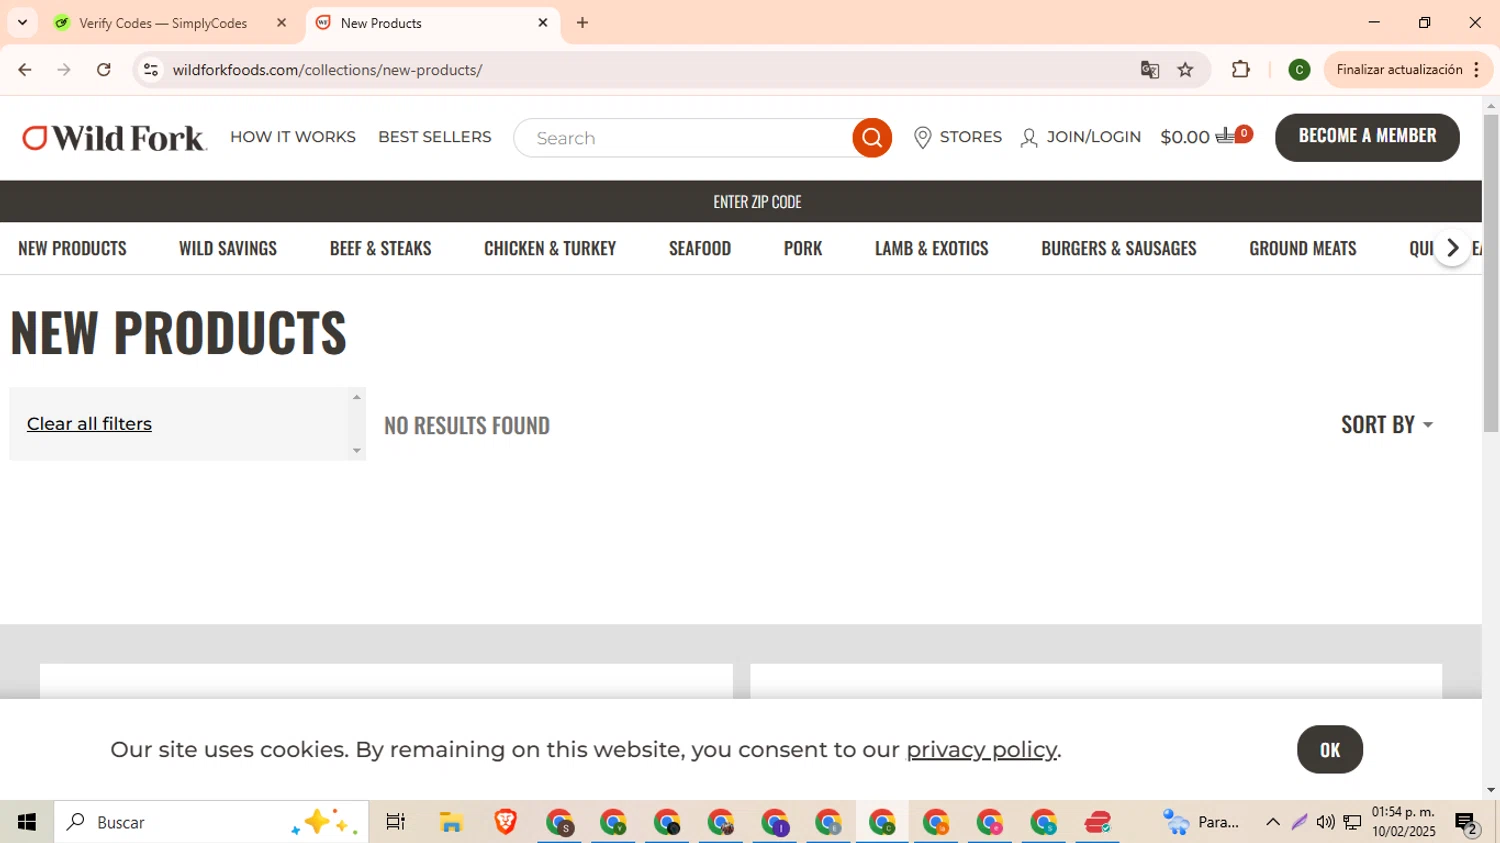Viewport: 1500px width, 843px height.
Task: Open Beef & Steaks category
Action: pyautogui.click(x=381, y=248)
